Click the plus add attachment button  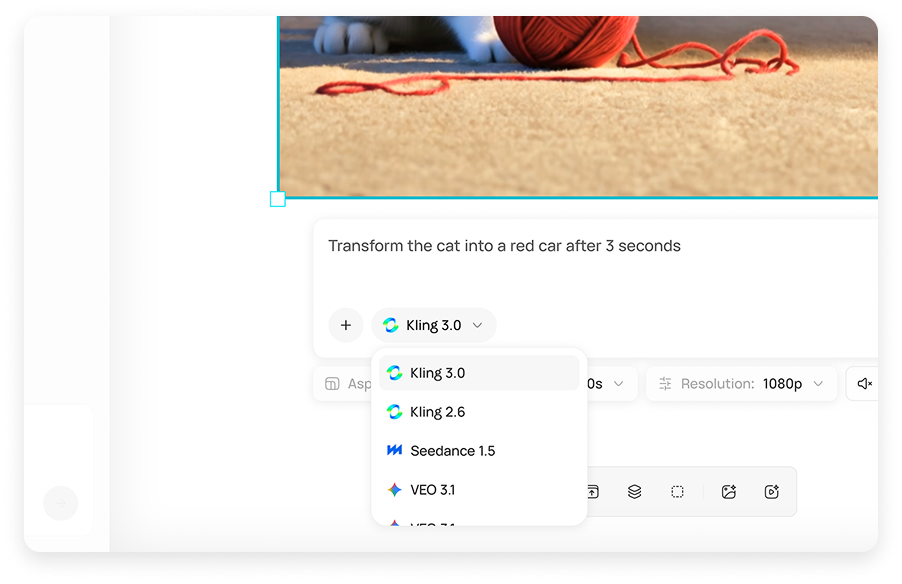[x=346, y=325]
